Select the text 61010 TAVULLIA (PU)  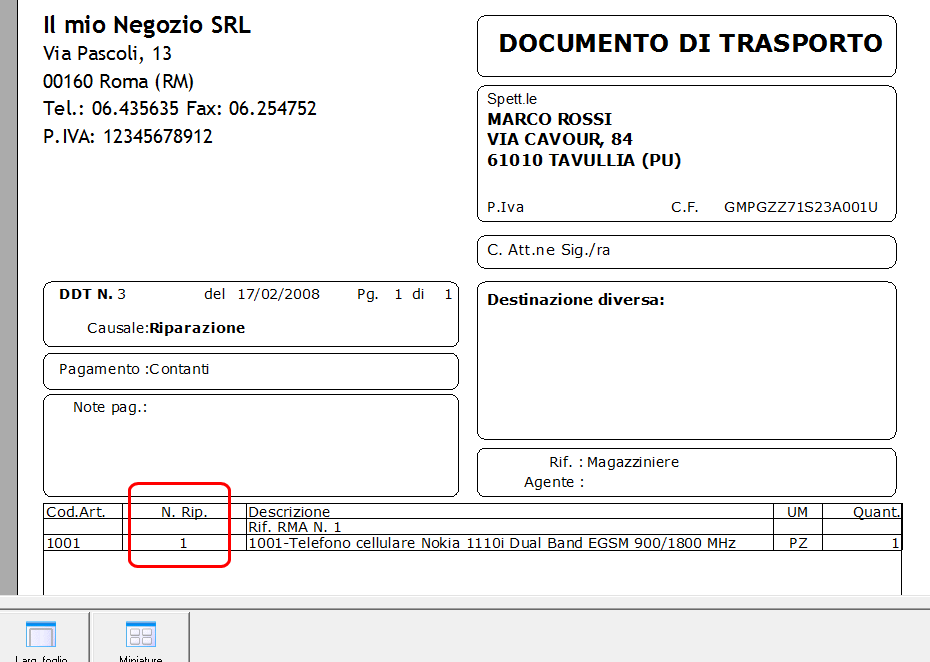click(x=584, y=160)
